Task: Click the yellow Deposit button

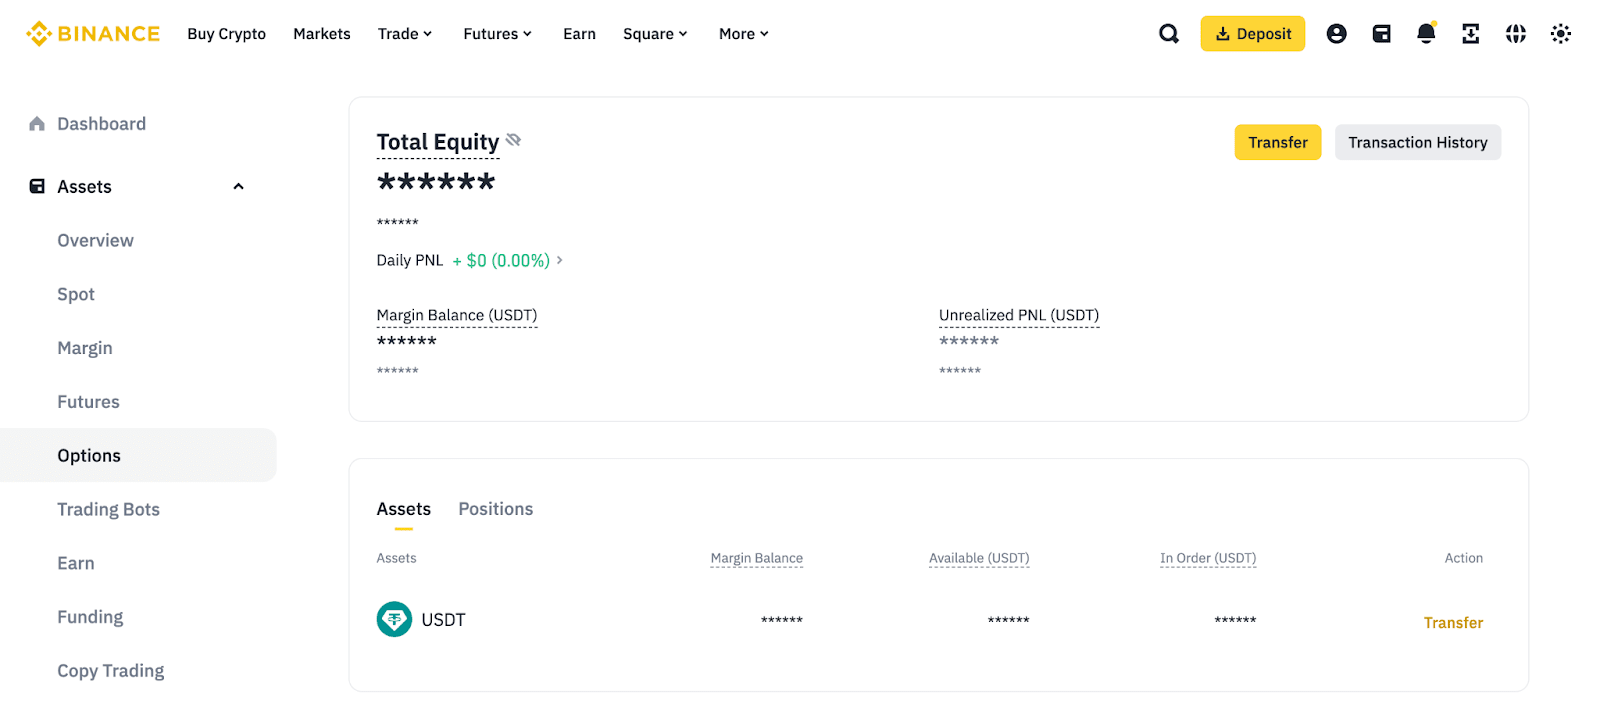Action: pos(1252,34)
